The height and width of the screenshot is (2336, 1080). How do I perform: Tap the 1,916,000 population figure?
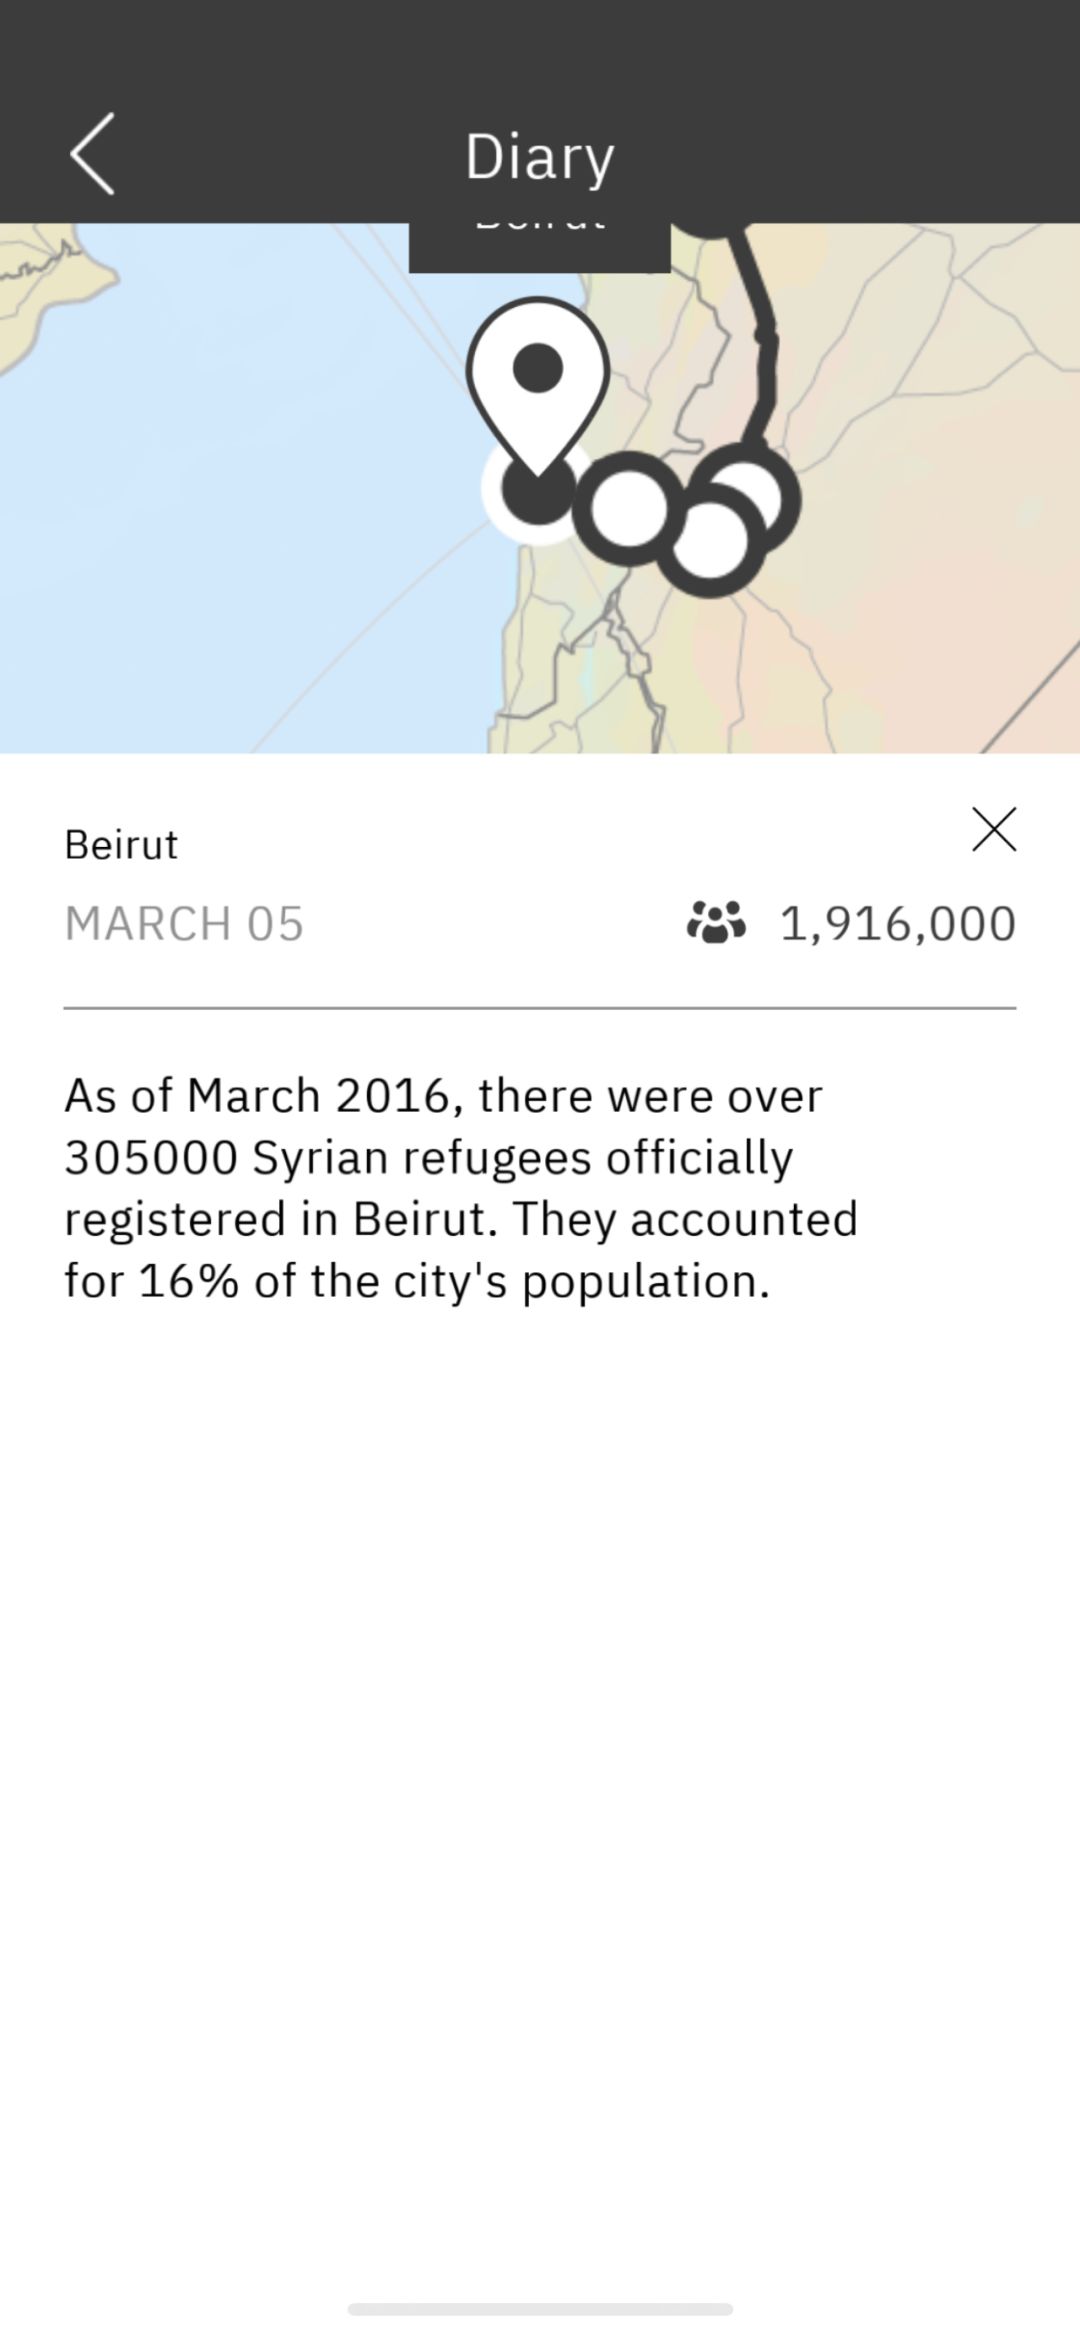pyautogui.click(x=897, y=923)
